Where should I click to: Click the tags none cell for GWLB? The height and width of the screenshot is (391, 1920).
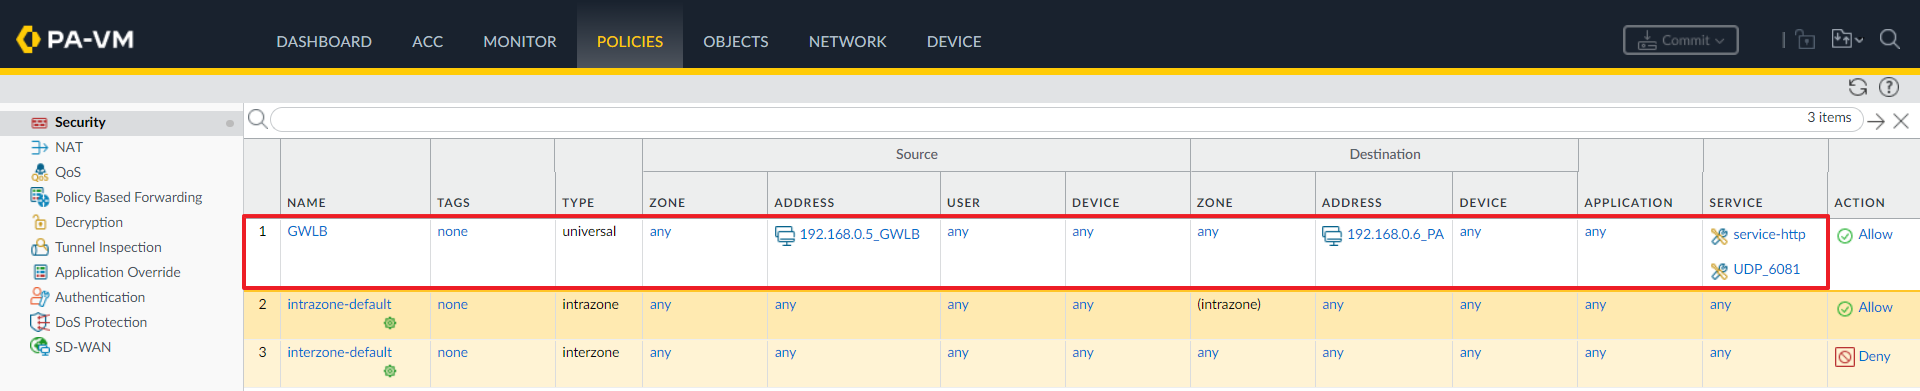pyautogui.click(x=452, y=231)
